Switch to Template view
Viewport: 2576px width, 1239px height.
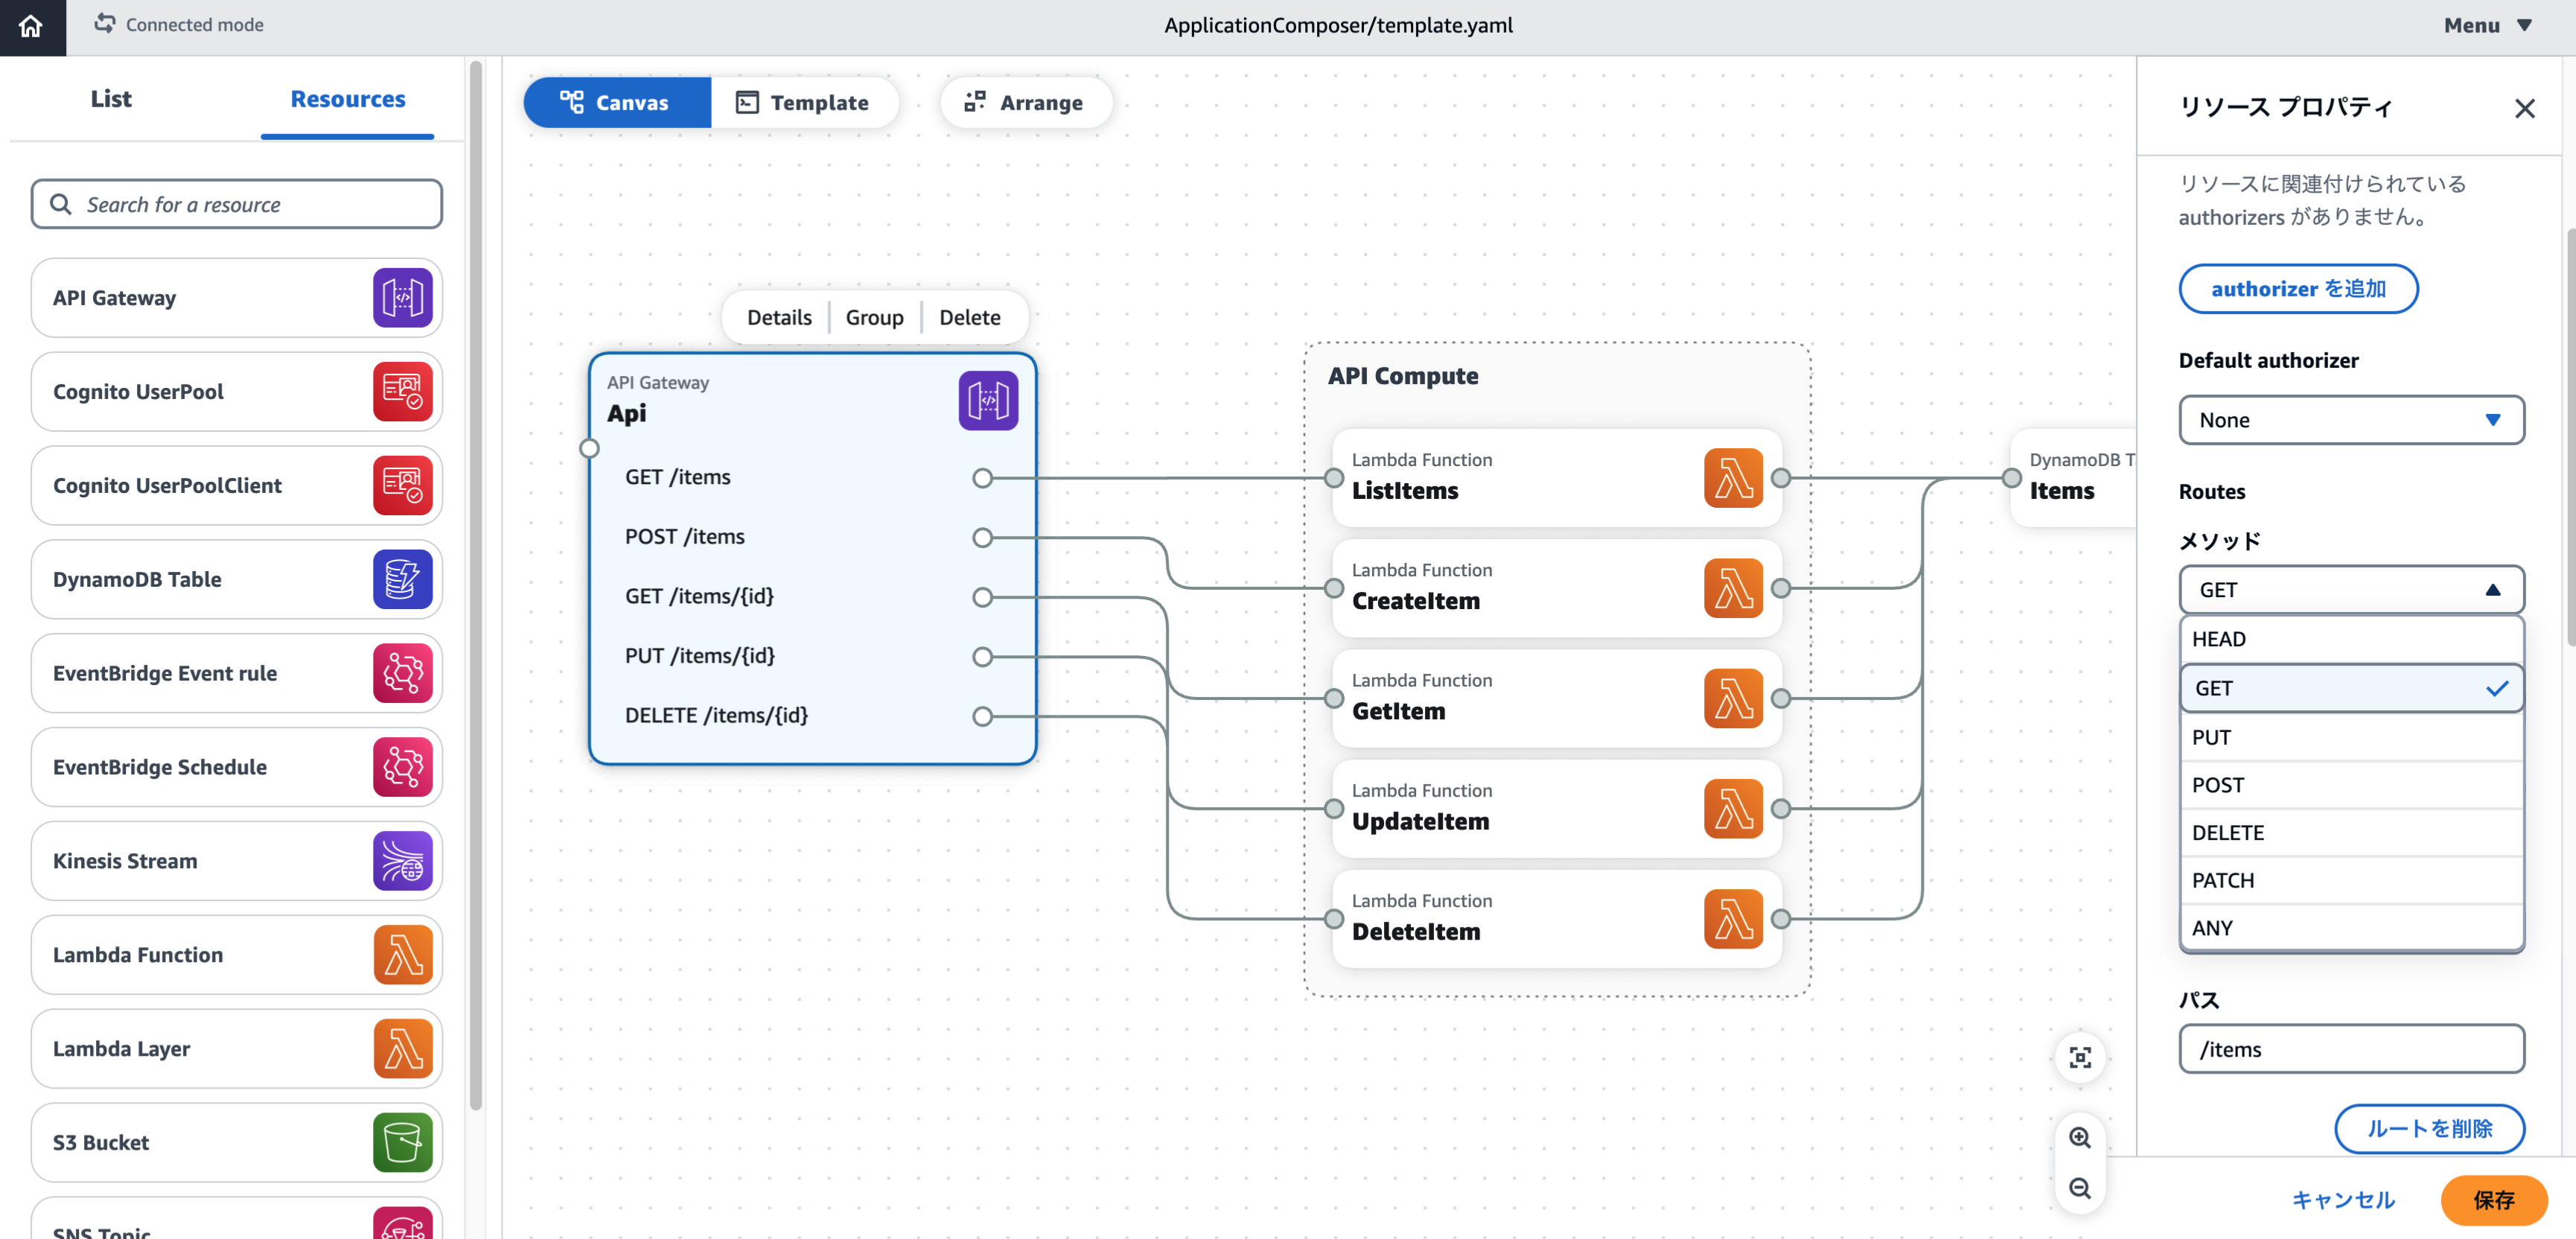tap(804, 102)
